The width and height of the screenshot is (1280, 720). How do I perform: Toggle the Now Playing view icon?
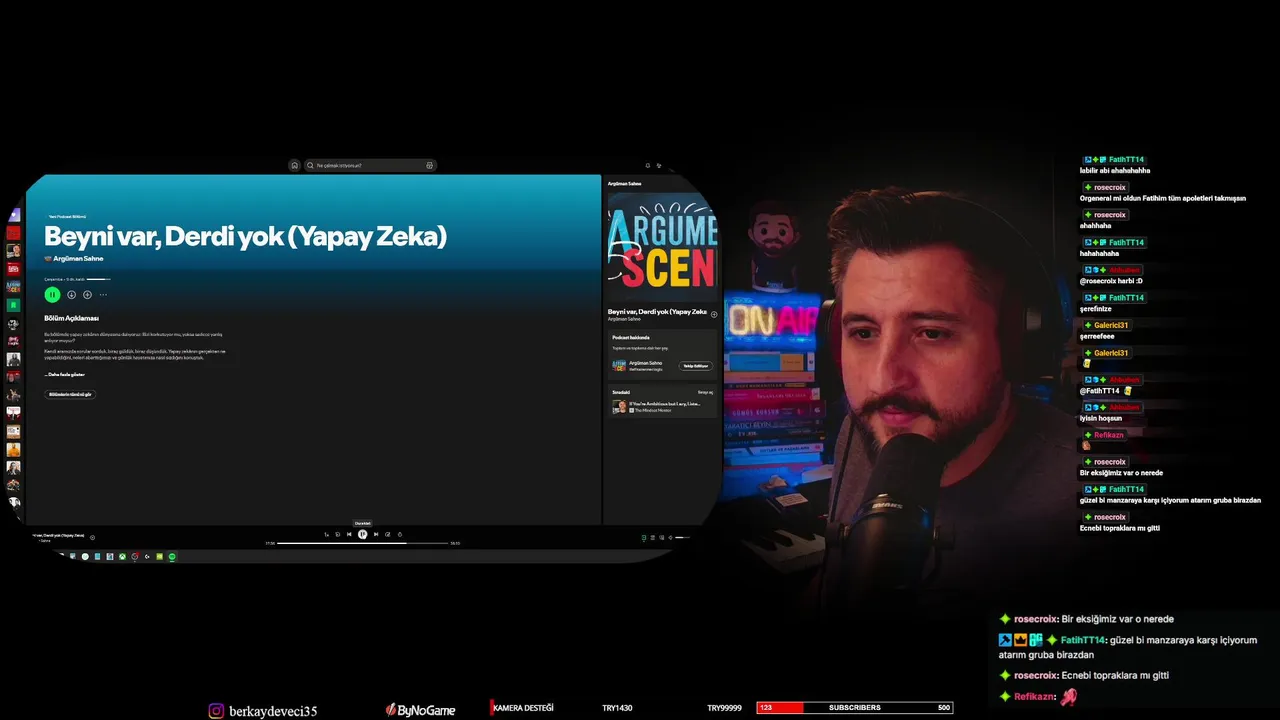[643, 537]
